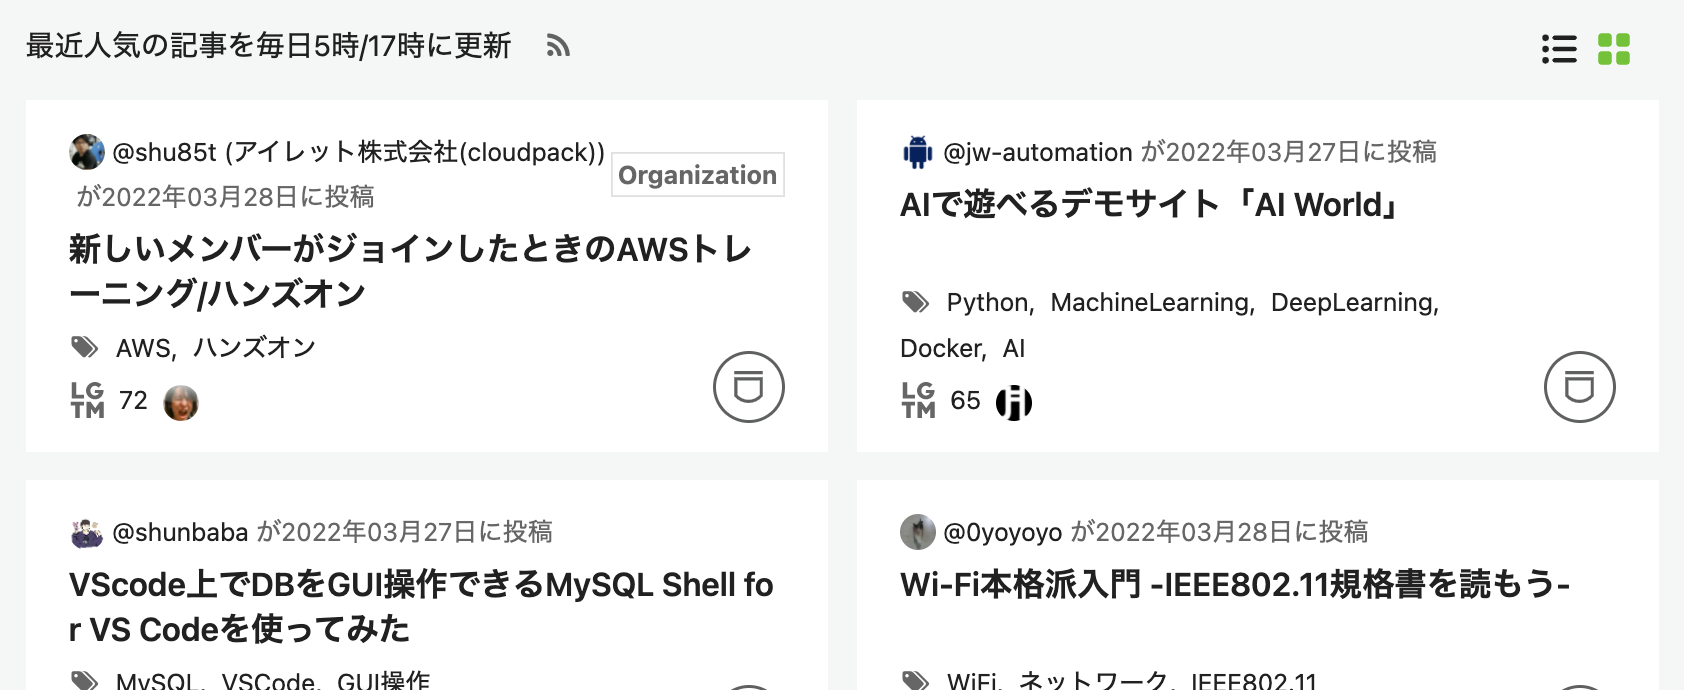Click 0yoyoyo's profile avatar

tap(918, 532)
